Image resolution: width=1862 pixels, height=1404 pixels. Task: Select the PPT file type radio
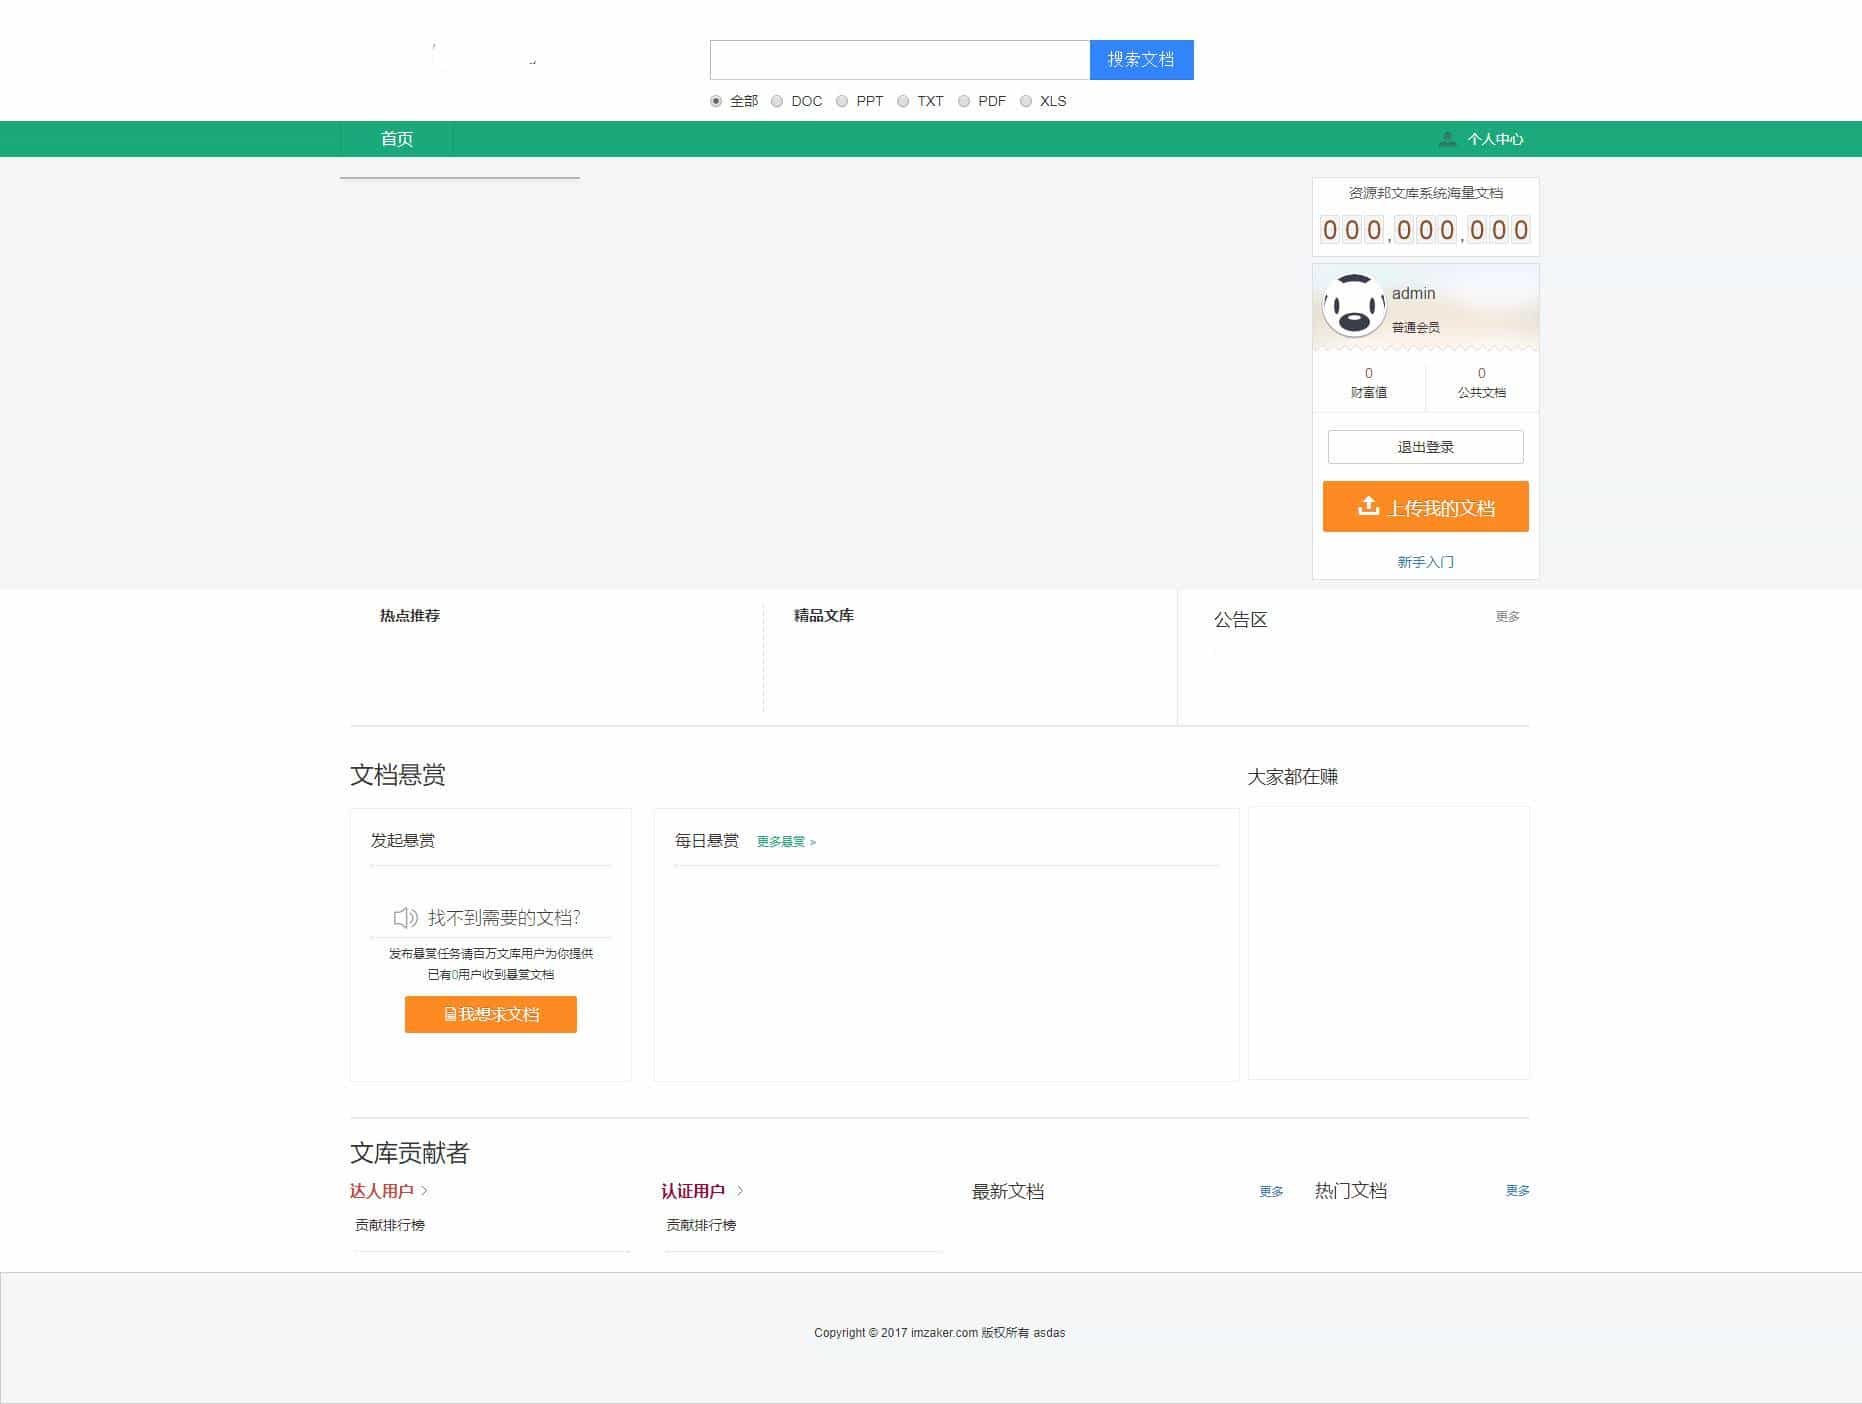click(842, 101)
